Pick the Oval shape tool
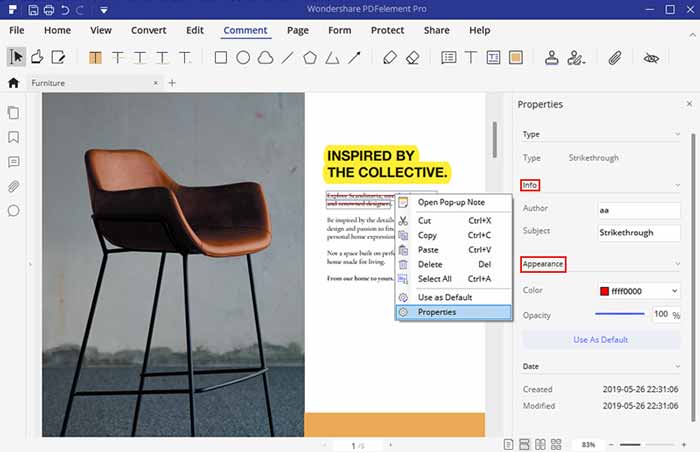The height and width of the screenshot is (452, 700). tap(243, 58)
